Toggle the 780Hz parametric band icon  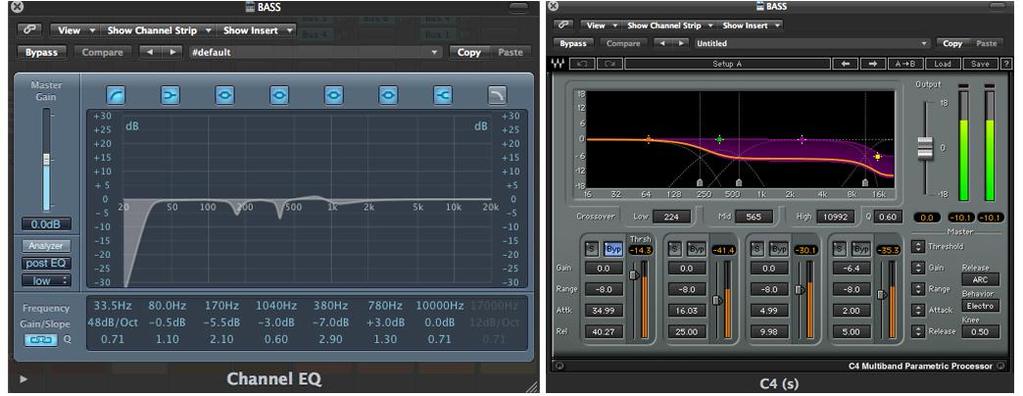click(388, 96)
